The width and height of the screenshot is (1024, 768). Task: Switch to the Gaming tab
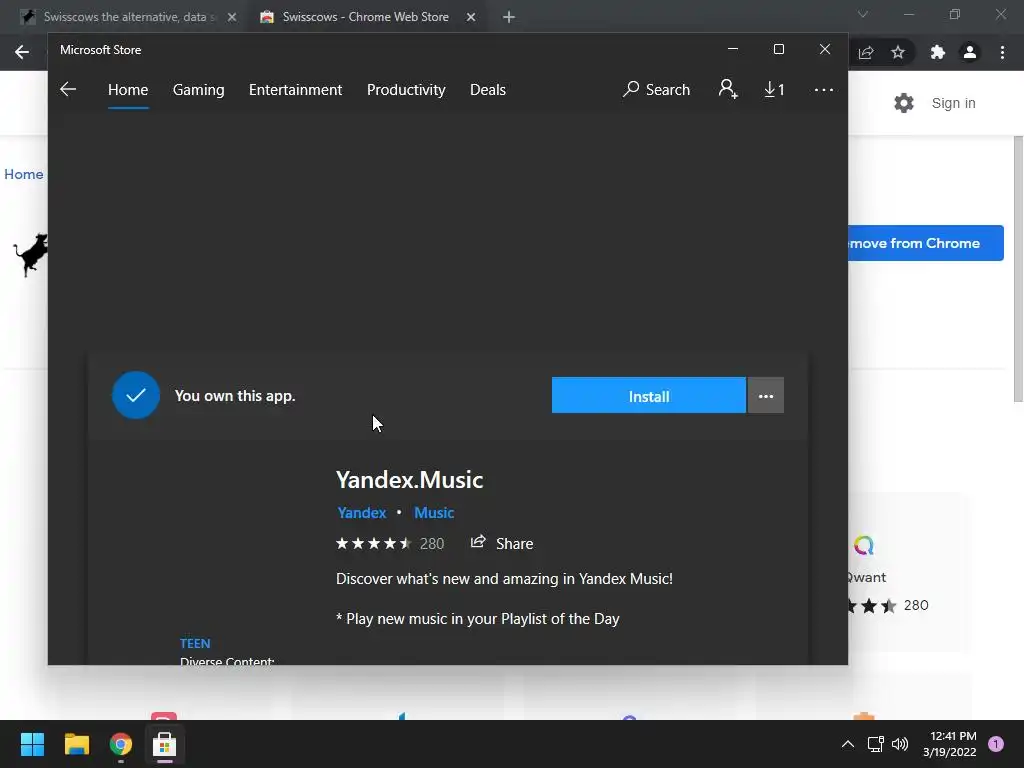point(199,89)
